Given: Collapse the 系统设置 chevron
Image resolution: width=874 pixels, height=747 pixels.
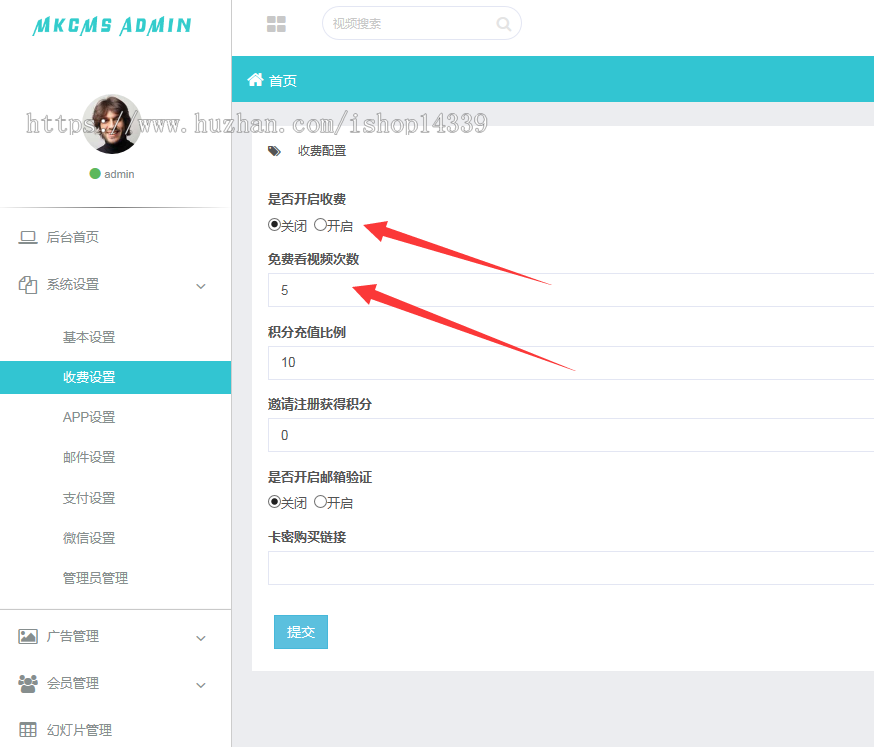Looking at the screenshot, I should pos(201,286).
